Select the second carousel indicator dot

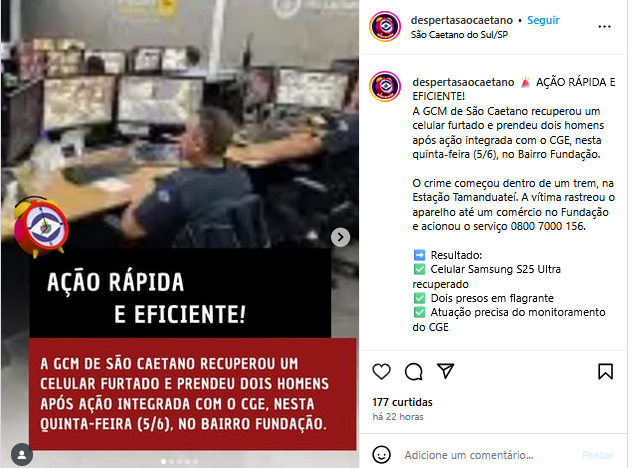(x=171, y=462)
